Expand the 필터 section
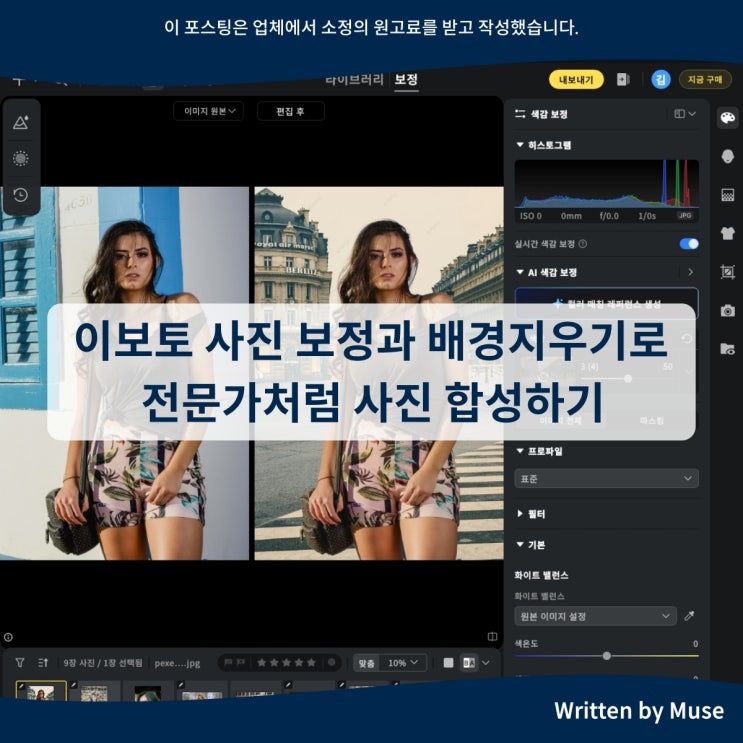 pos(520,514)
